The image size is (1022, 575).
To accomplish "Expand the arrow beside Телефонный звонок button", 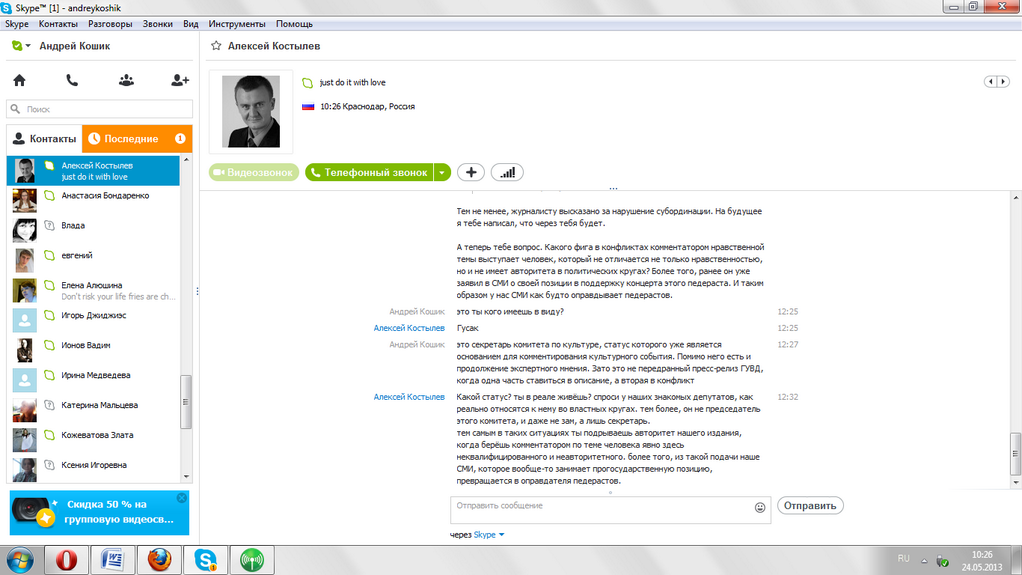I will tap(442, 172).
